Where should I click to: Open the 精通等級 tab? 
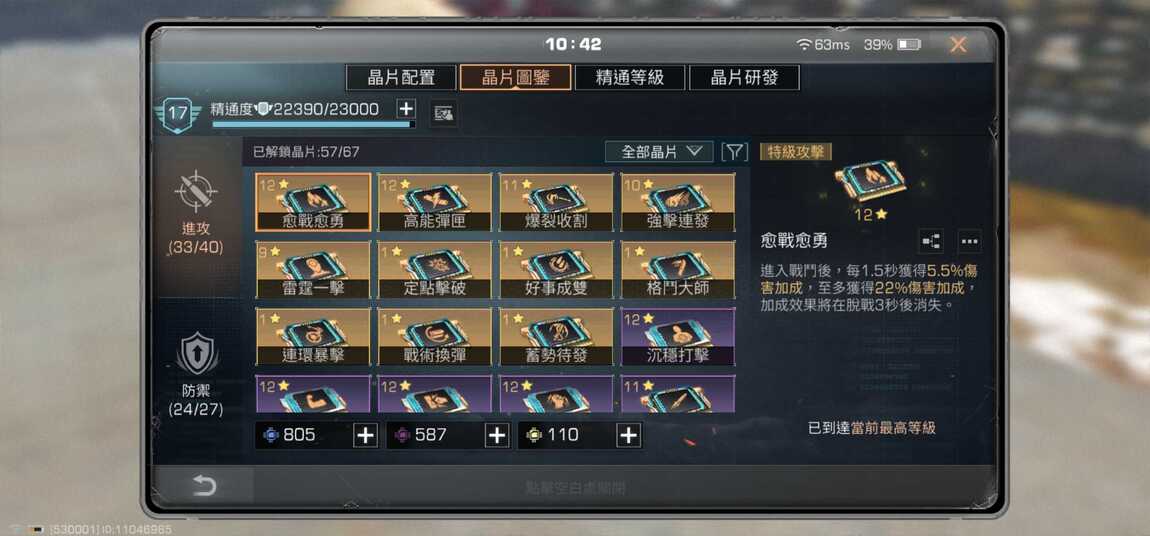click(630, 78)
